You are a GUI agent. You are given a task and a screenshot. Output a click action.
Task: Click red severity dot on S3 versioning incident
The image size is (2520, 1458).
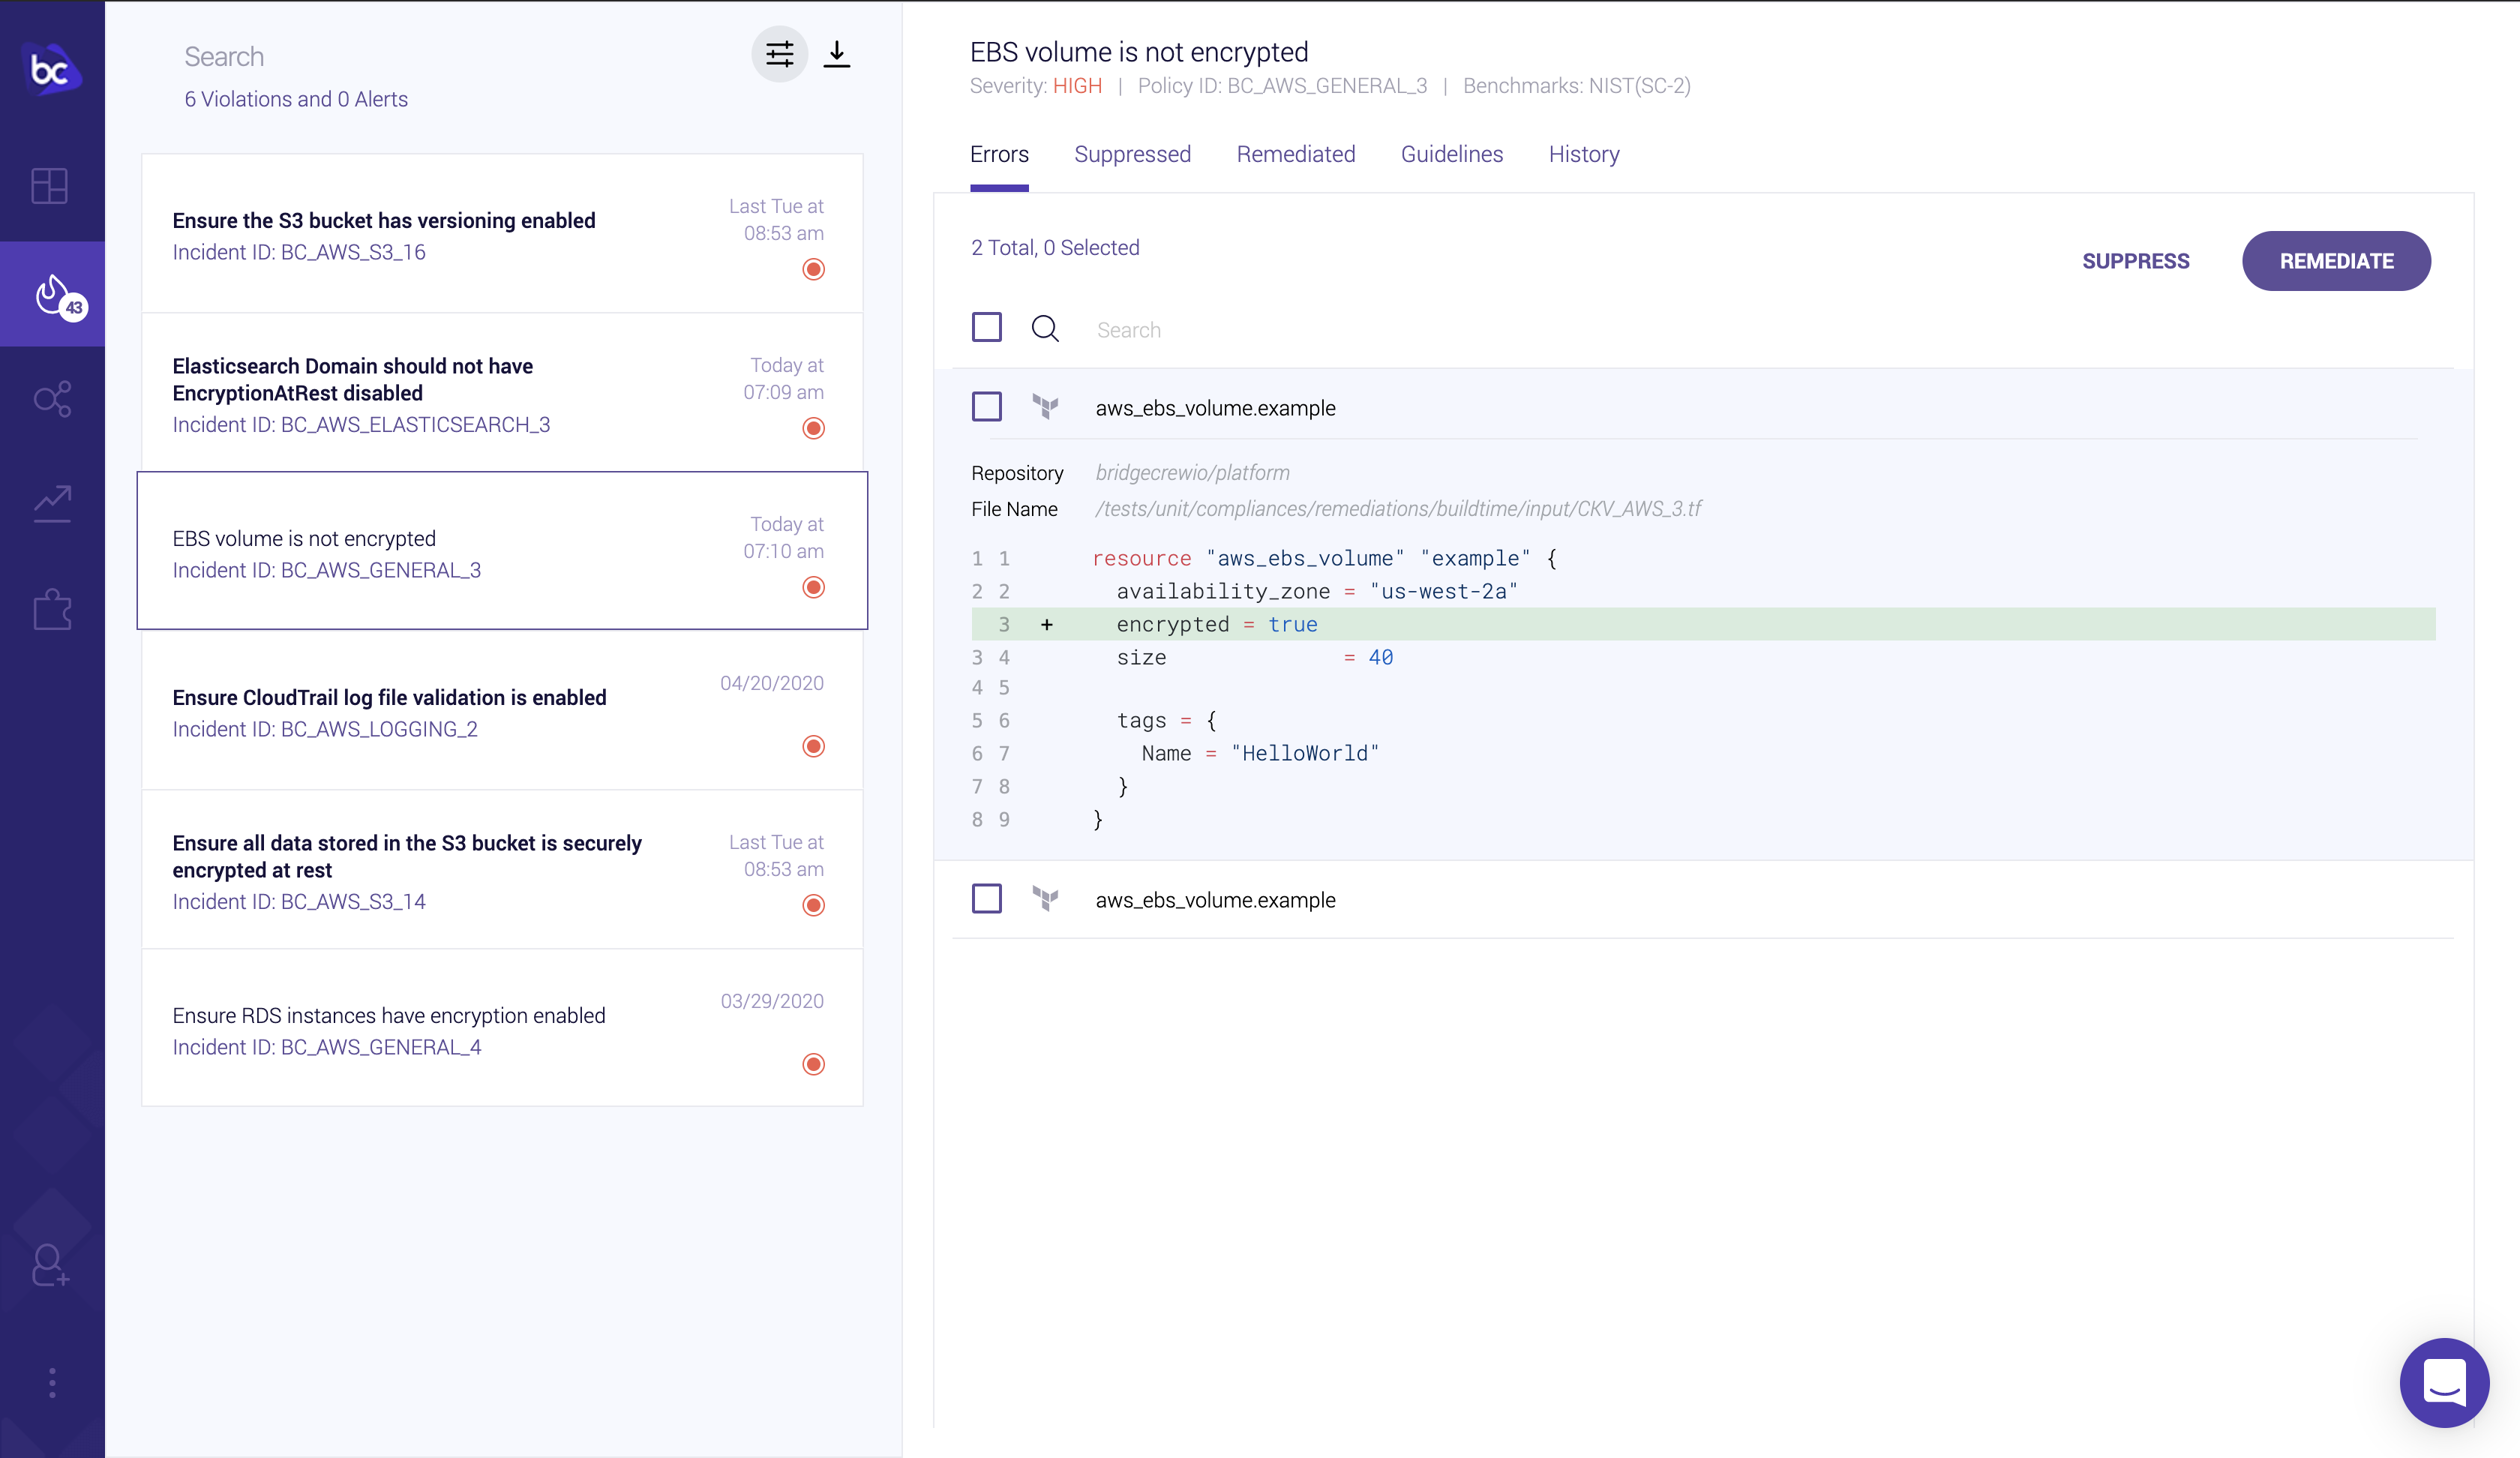coord(814,269)
